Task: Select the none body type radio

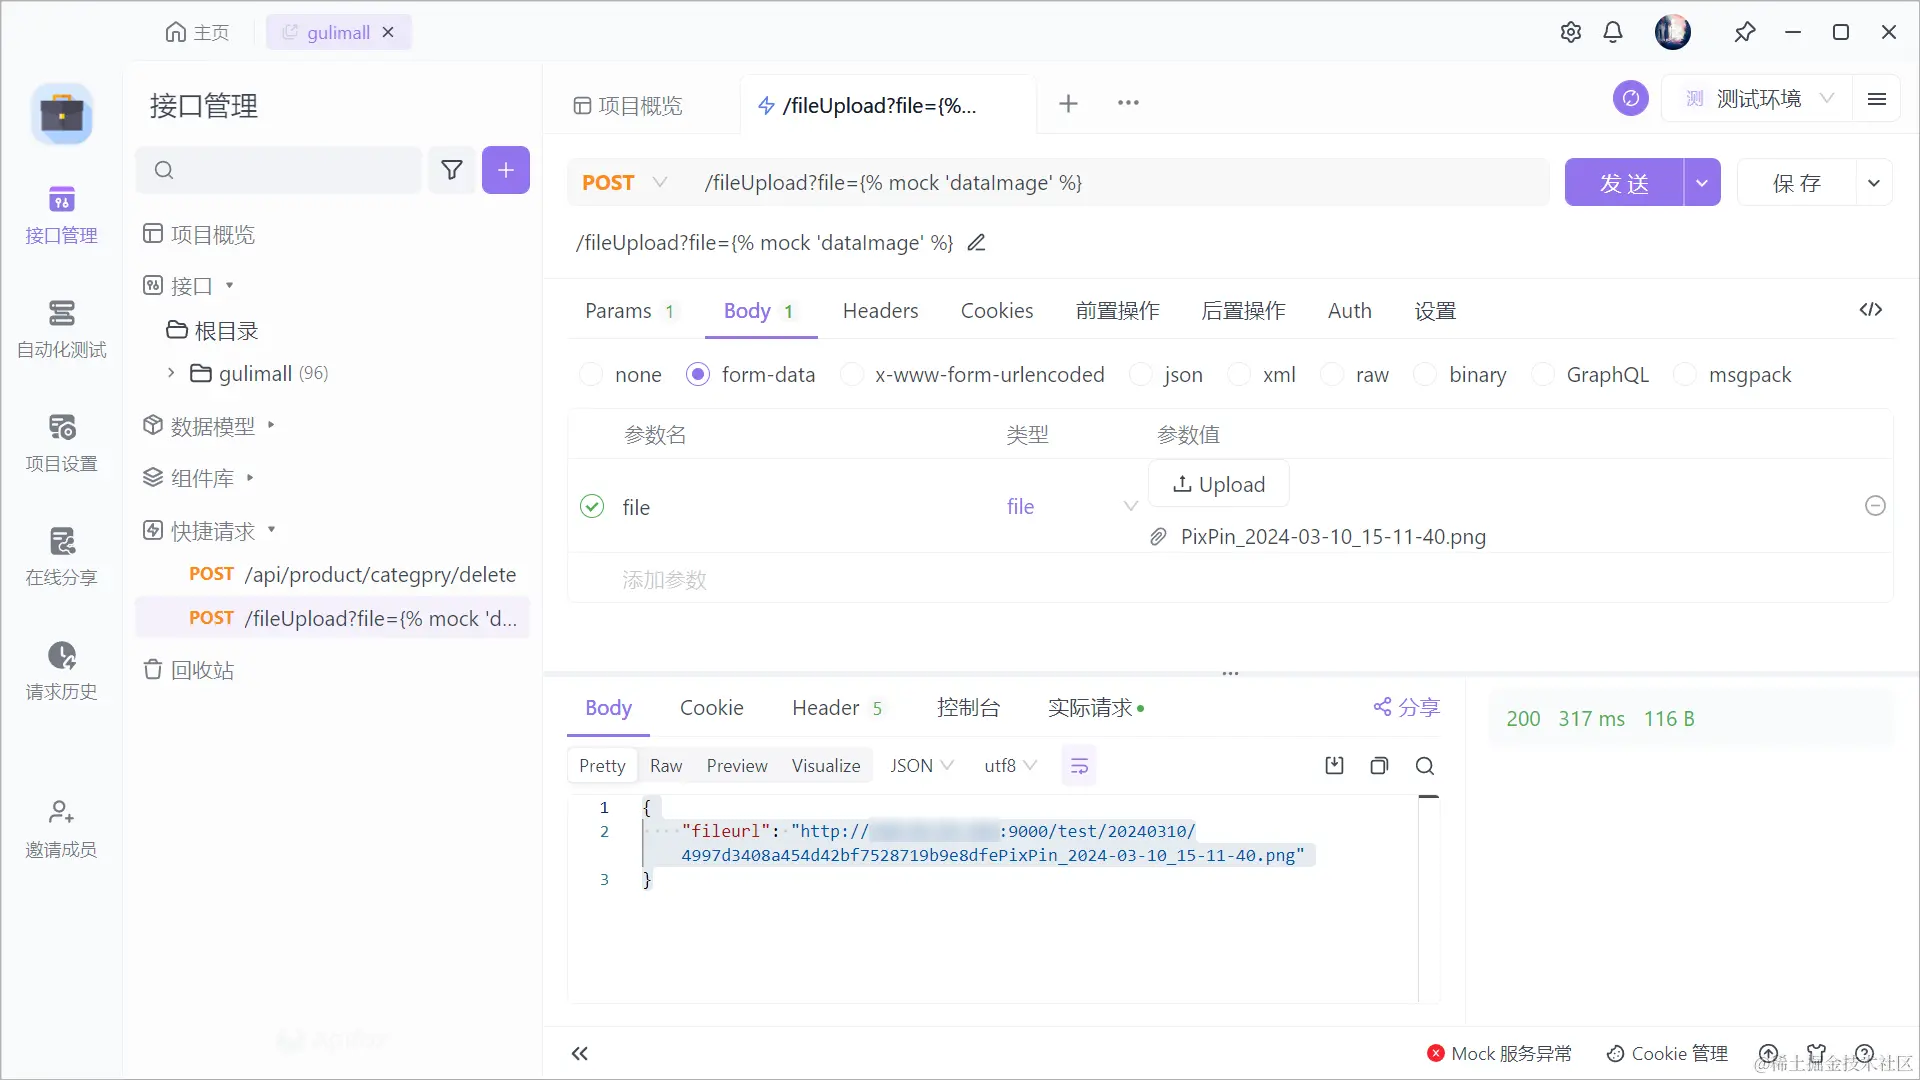Action: pos(592,375)
